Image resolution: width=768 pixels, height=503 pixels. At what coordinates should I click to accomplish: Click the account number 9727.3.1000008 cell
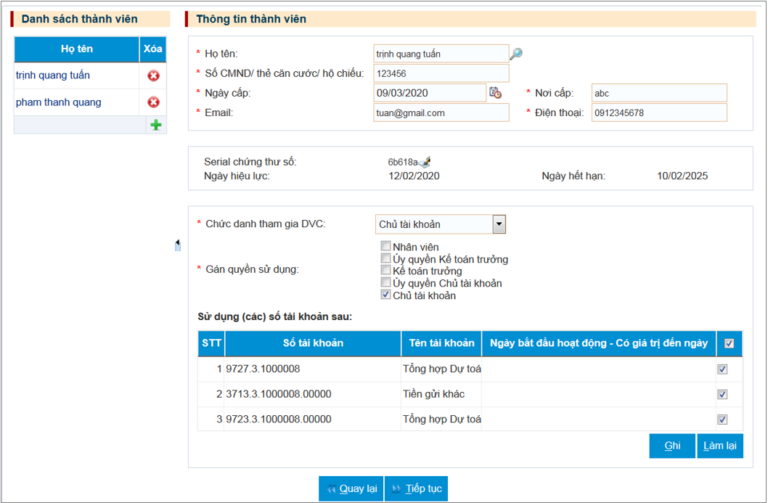313,369
